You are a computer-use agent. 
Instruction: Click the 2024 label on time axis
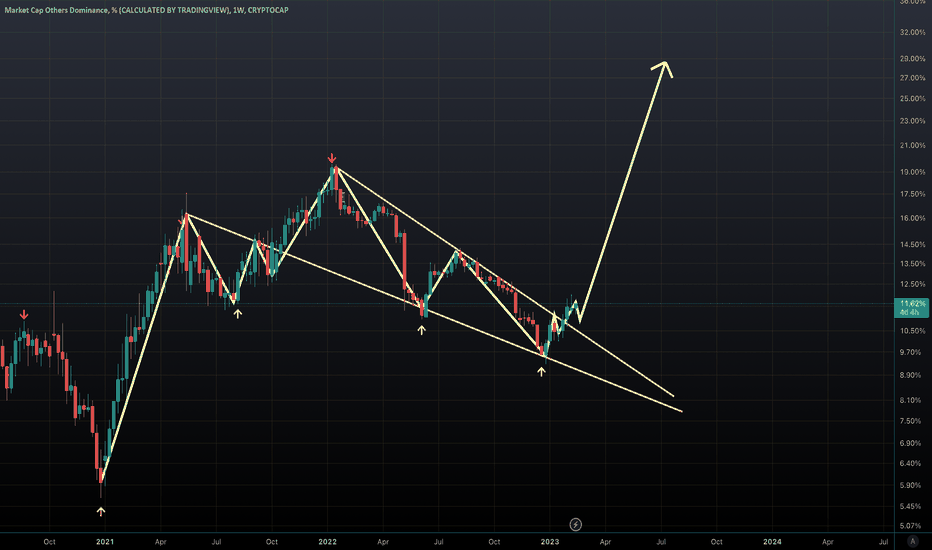point(772,542)
